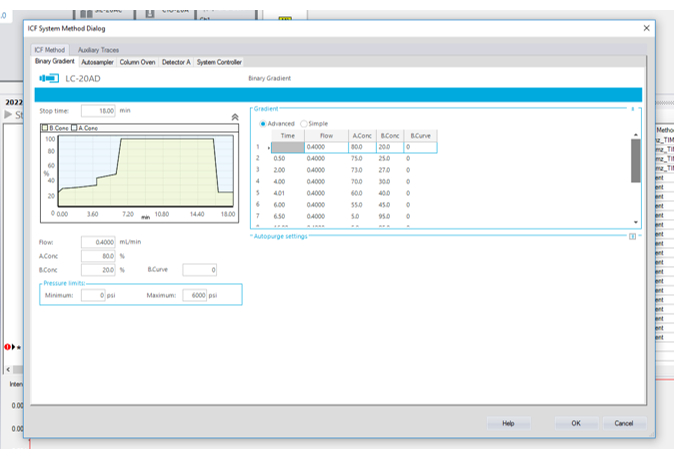Select the grey Time cell in row 1
Viewport: 674px width, 459px height.
(x=288, y=147)
